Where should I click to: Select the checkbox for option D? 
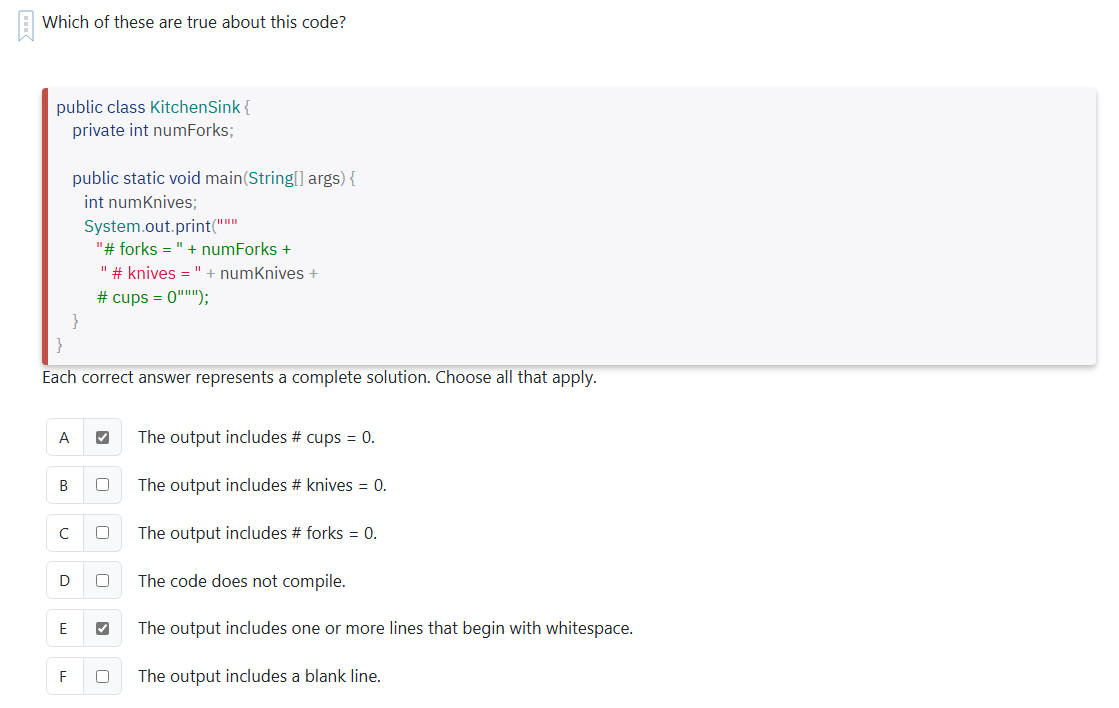coord(101,580)
